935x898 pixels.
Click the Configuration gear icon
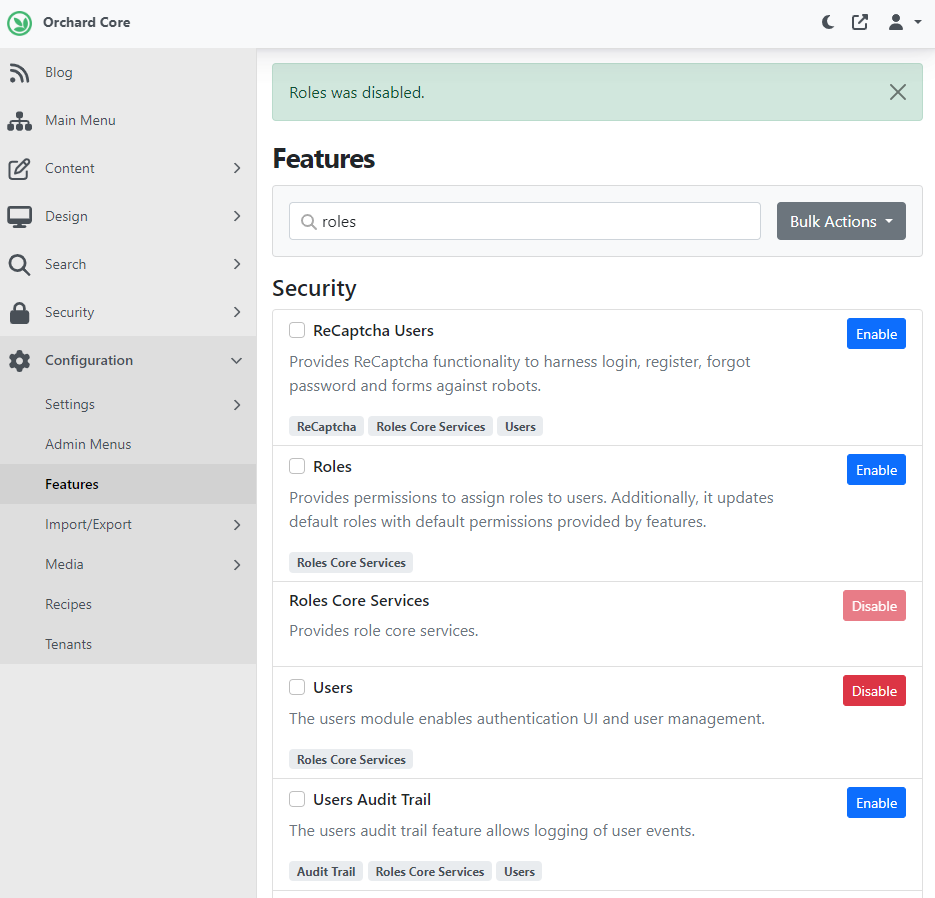(19, 361)
